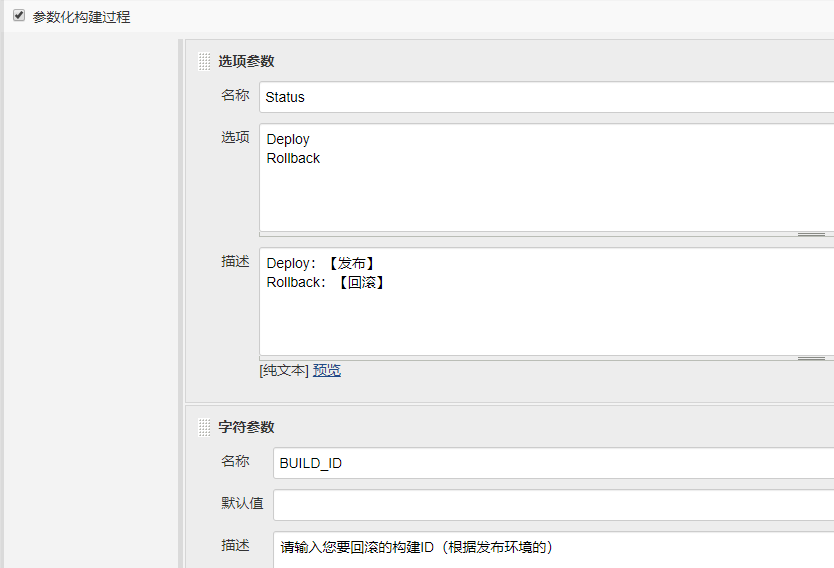The image size is (834, 568).
Task: Click the Deploy:【发布】 description line
Action: 321,263
